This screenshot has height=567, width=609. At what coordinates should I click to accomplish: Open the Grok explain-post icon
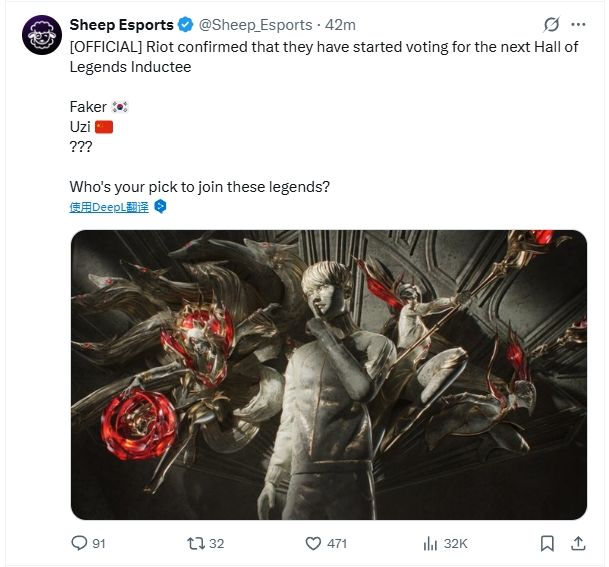pyautogui.click(x=549, y=24)
